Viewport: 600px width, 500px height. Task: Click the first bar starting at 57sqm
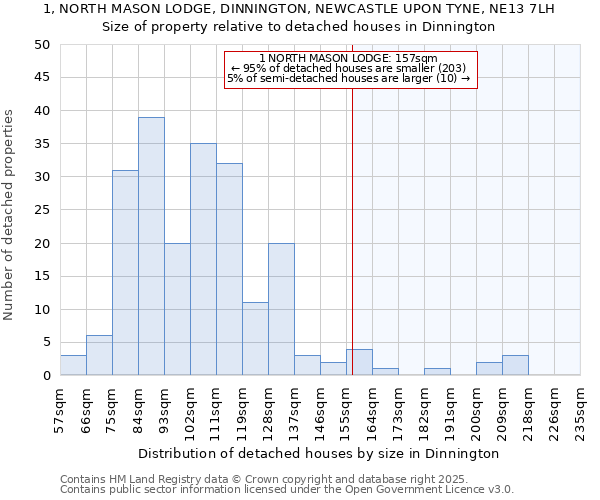point(73,365)
